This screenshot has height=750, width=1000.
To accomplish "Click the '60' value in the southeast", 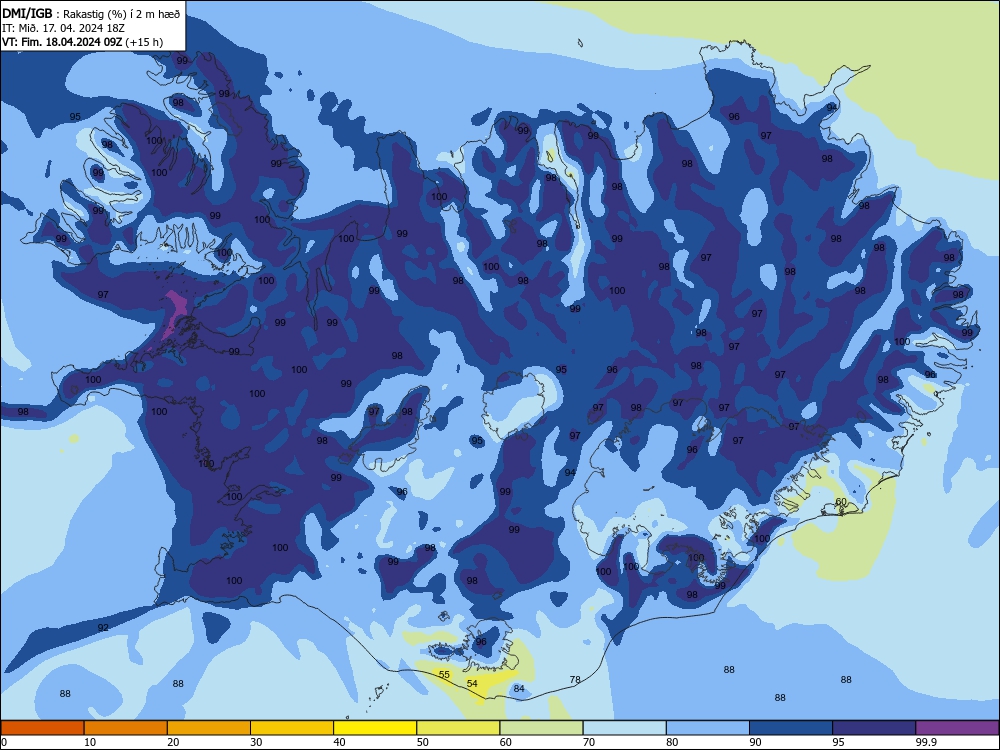I will (x=841, y=501).
